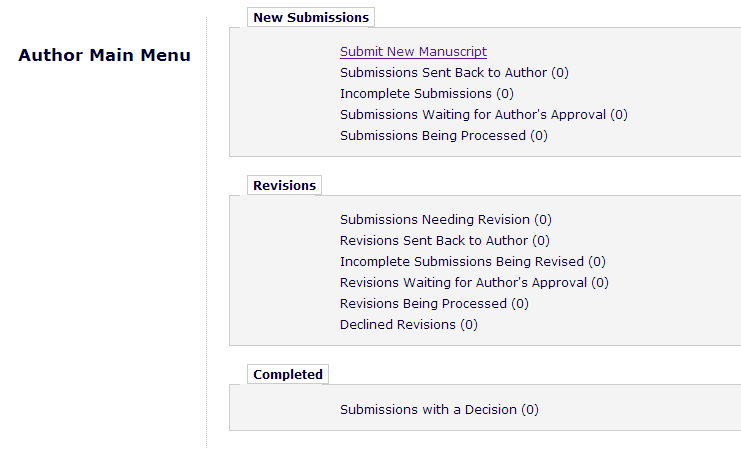Image resolution: width=741 pixels, height=449 pixels.
Task: Open Submissions Sent Back to Author
Action: 454,73
